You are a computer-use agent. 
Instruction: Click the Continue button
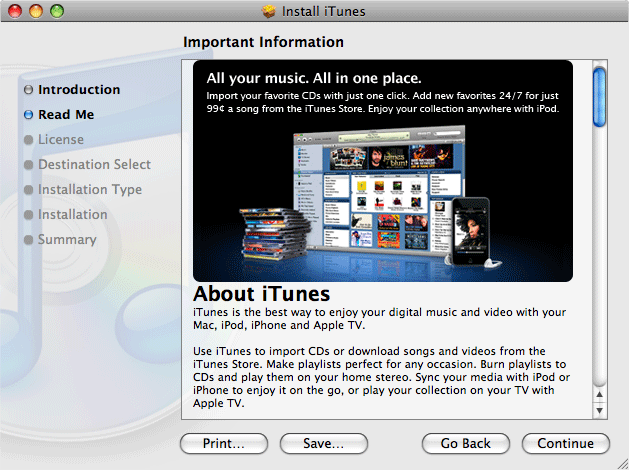tap(566, 443)
